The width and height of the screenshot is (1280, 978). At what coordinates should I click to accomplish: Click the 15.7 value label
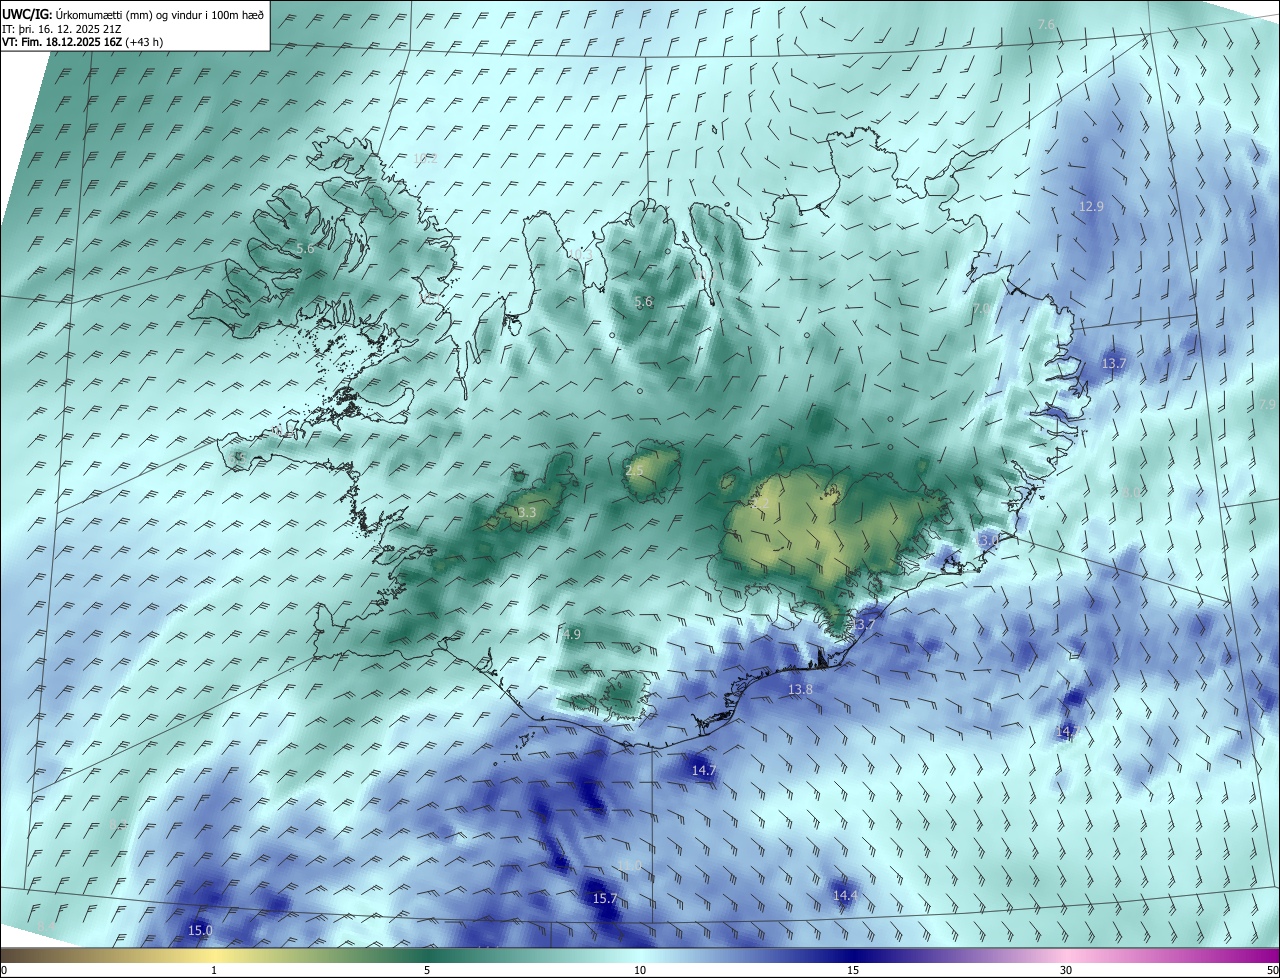click(604, 899)
